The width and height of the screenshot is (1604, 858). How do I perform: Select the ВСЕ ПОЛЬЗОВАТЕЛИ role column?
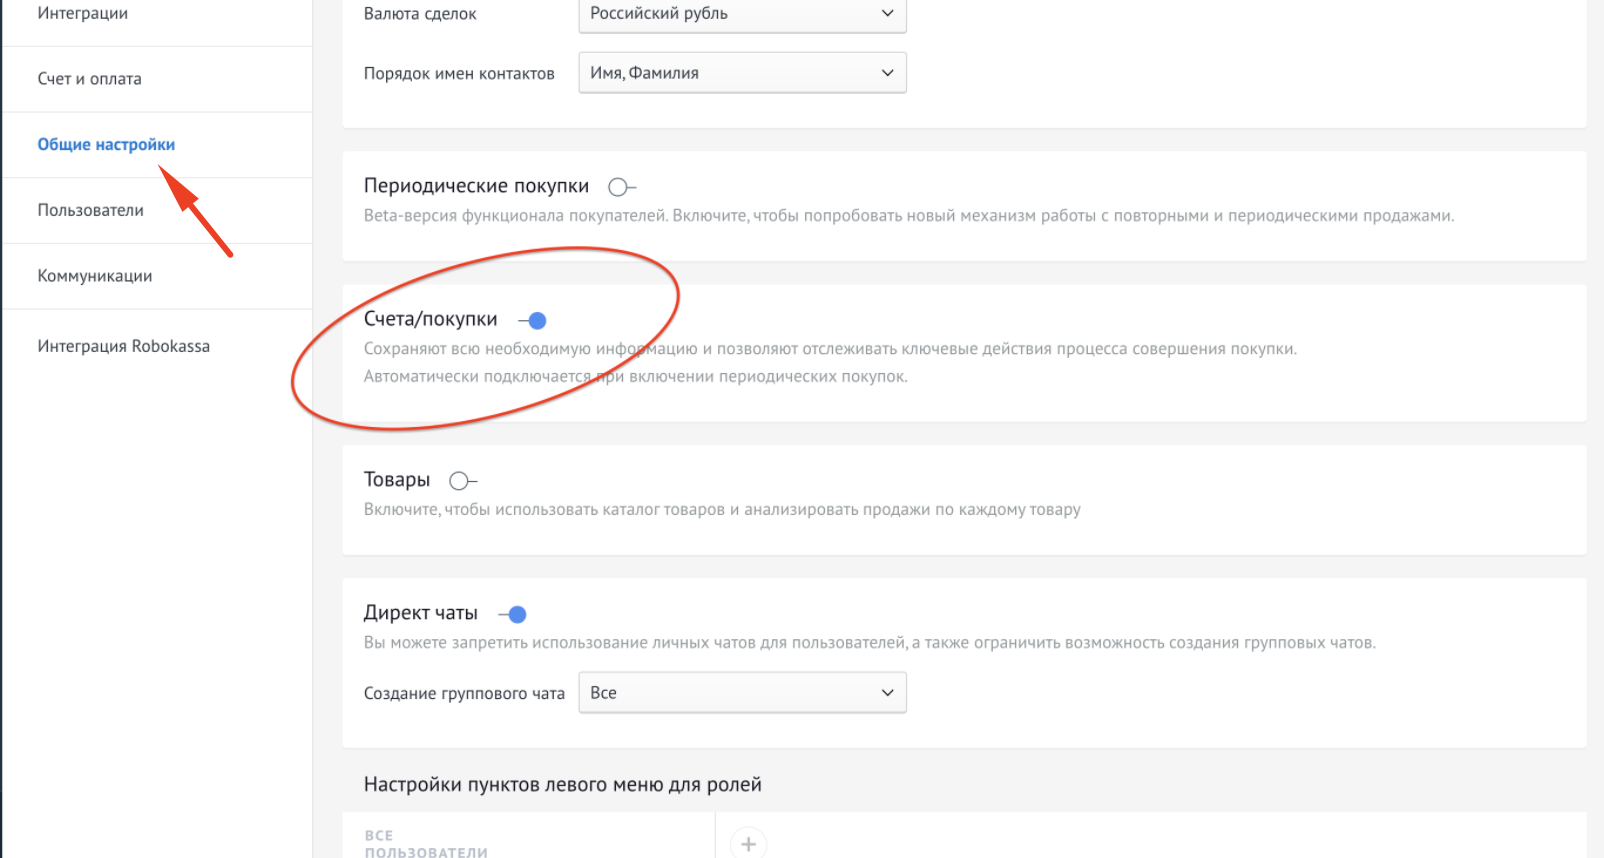click(x=426, y=843)
